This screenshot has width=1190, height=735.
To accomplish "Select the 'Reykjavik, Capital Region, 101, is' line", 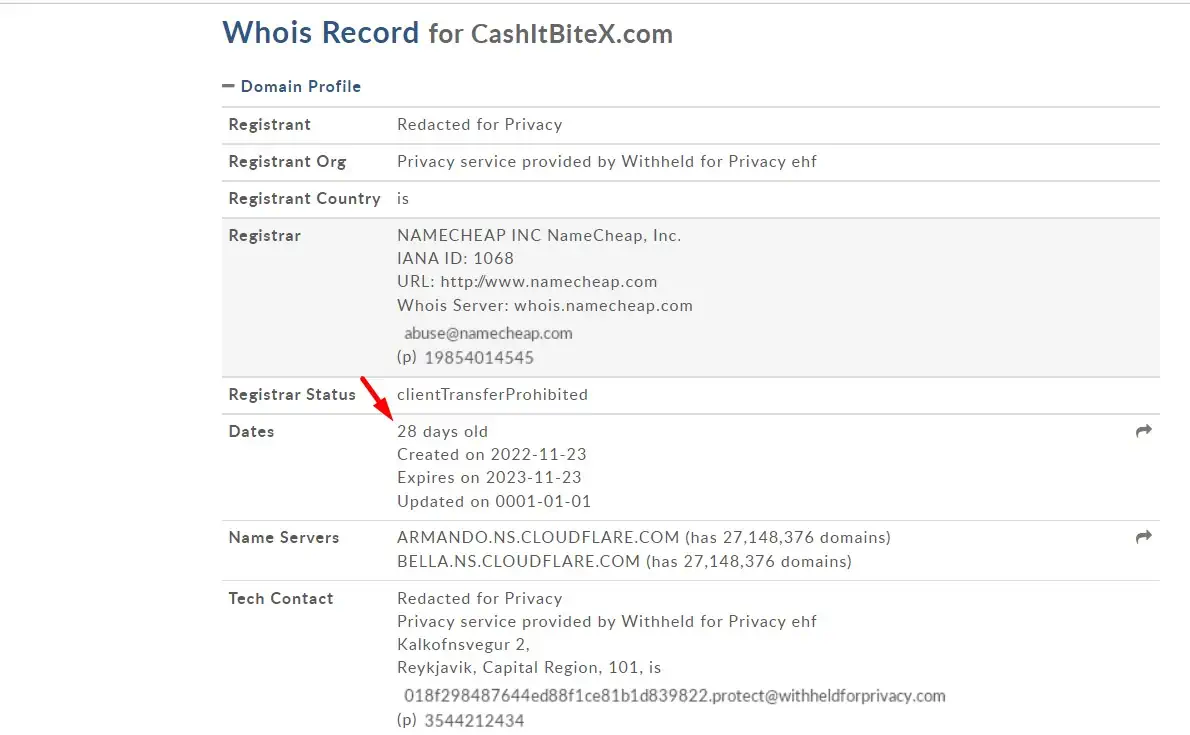I will coord(529,667).
